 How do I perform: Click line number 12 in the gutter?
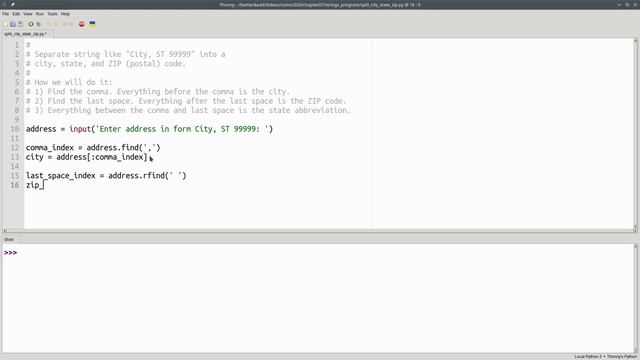(x=15, y=148)
